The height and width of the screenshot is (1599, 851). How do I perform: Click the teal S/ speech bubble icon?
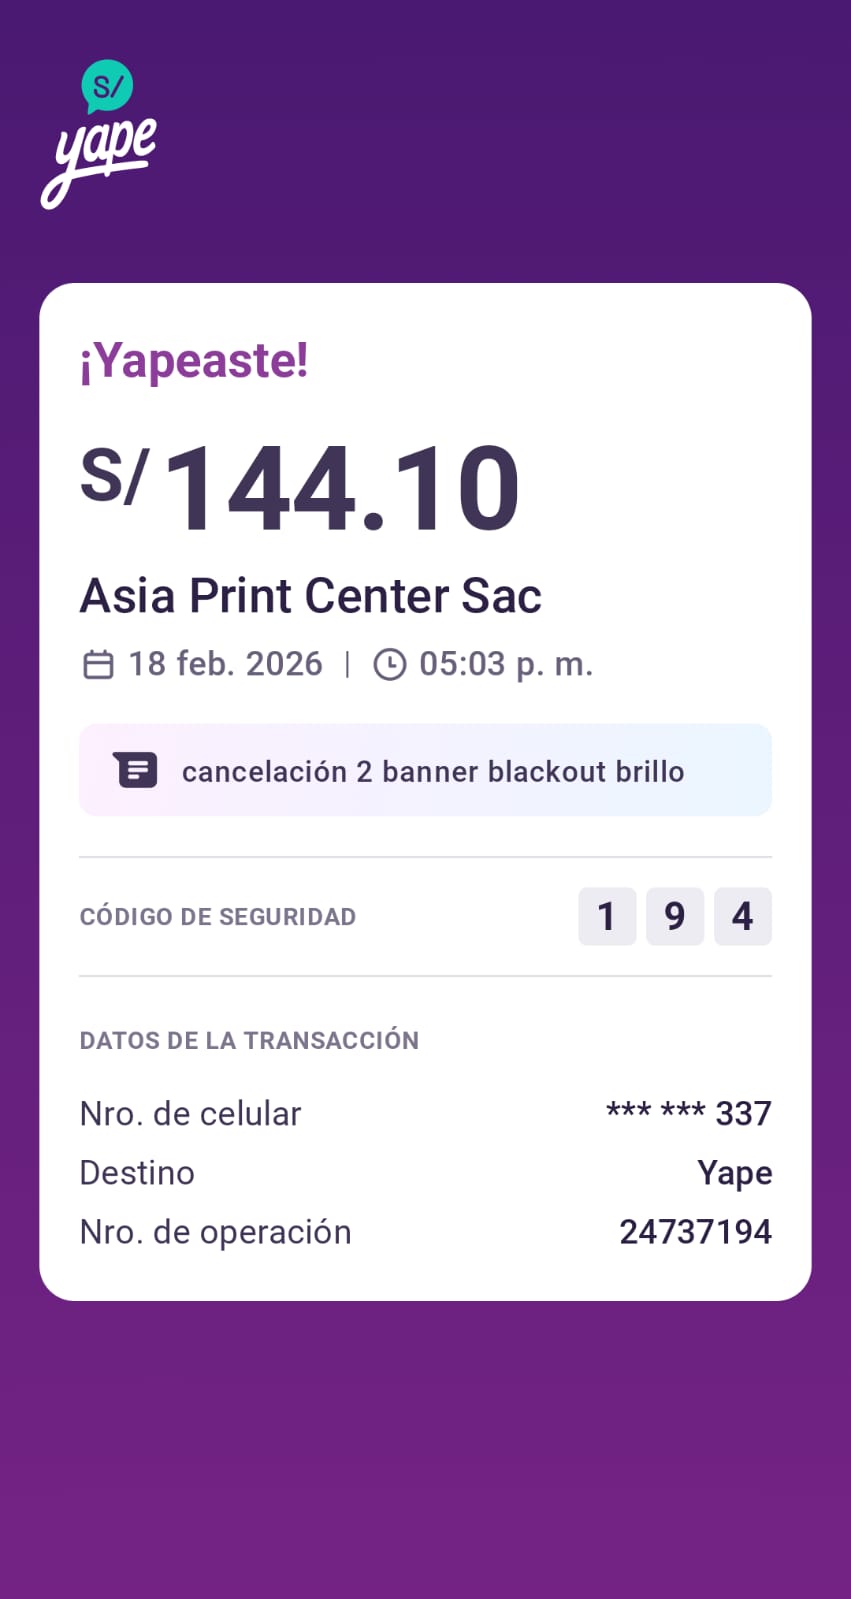coord(107,86)
